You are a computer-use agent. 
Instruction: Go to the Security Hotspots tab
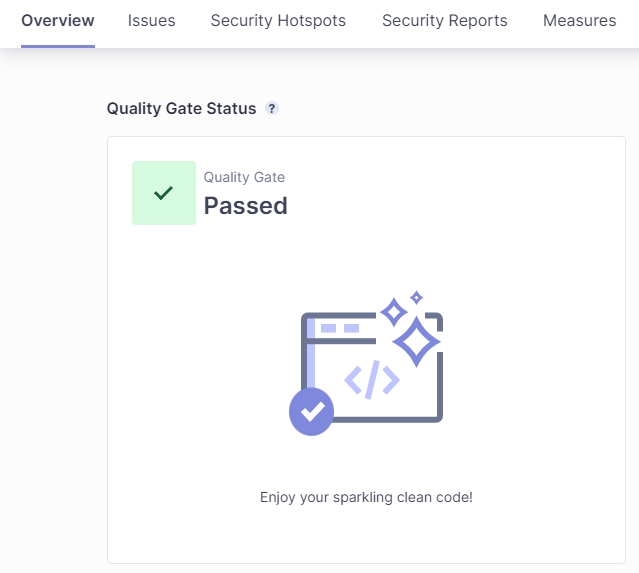[x=278, y=20]
